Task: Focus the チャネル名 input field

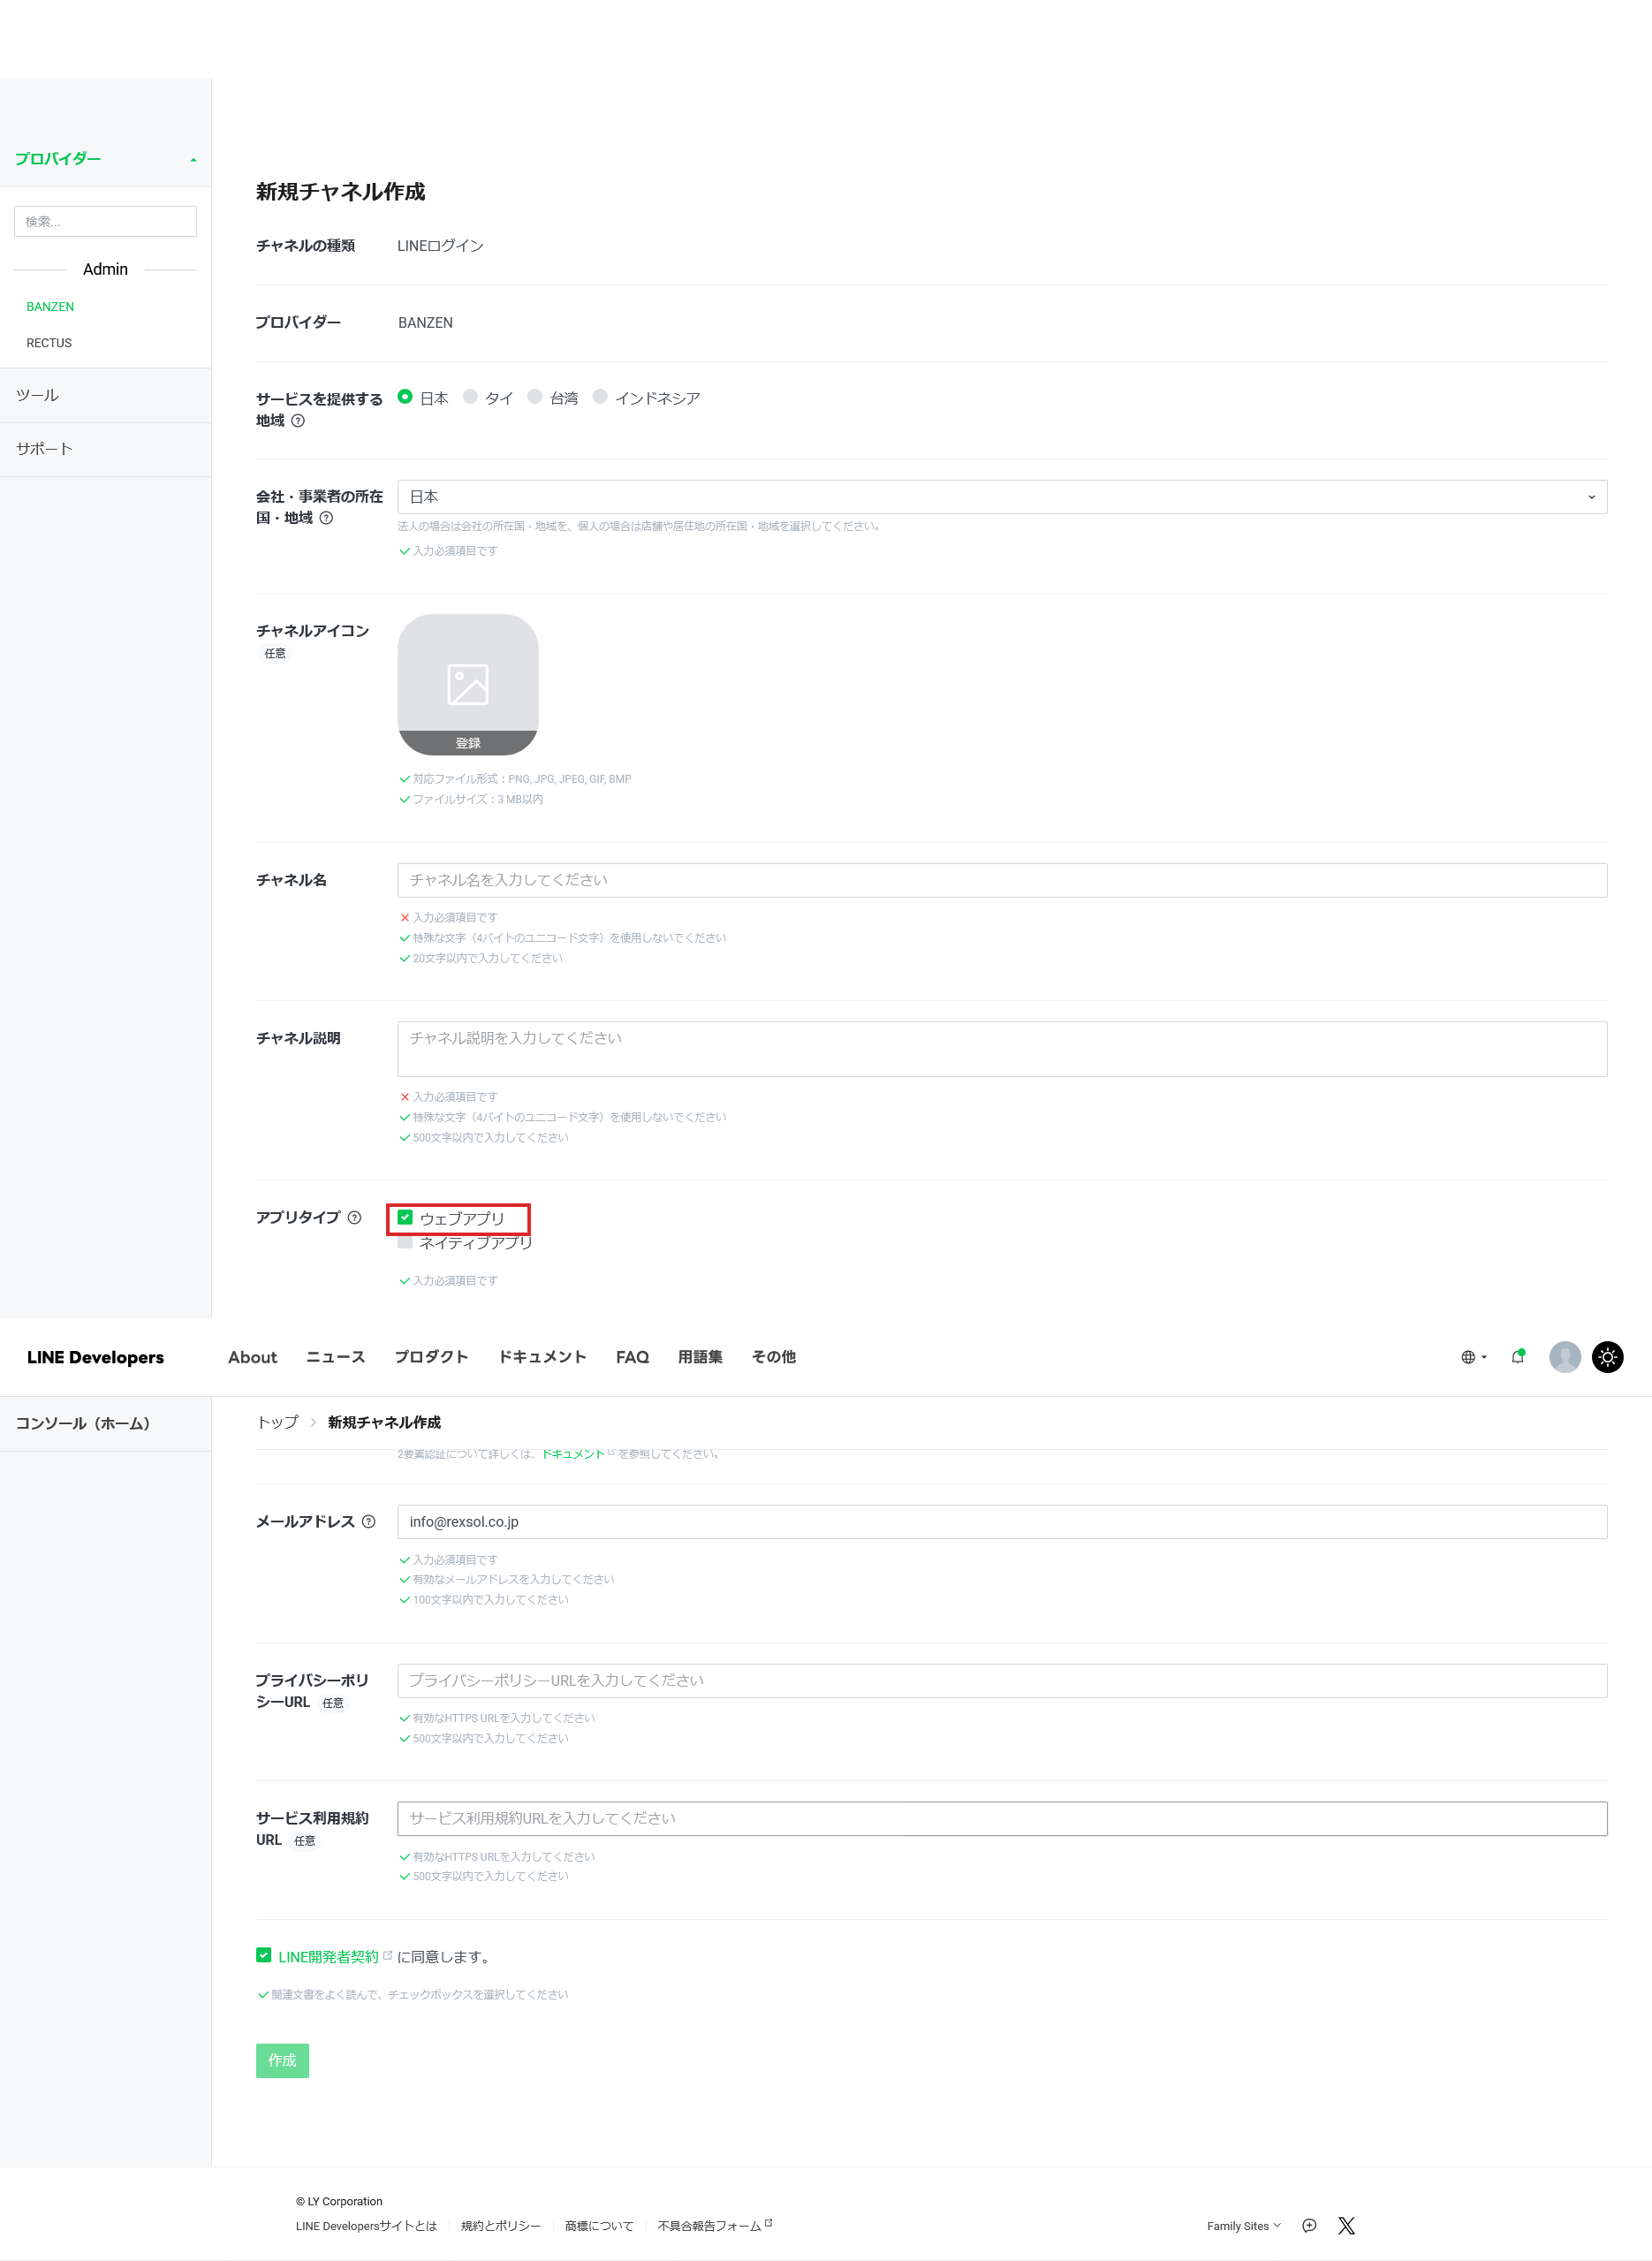Action: point(1002,880)
